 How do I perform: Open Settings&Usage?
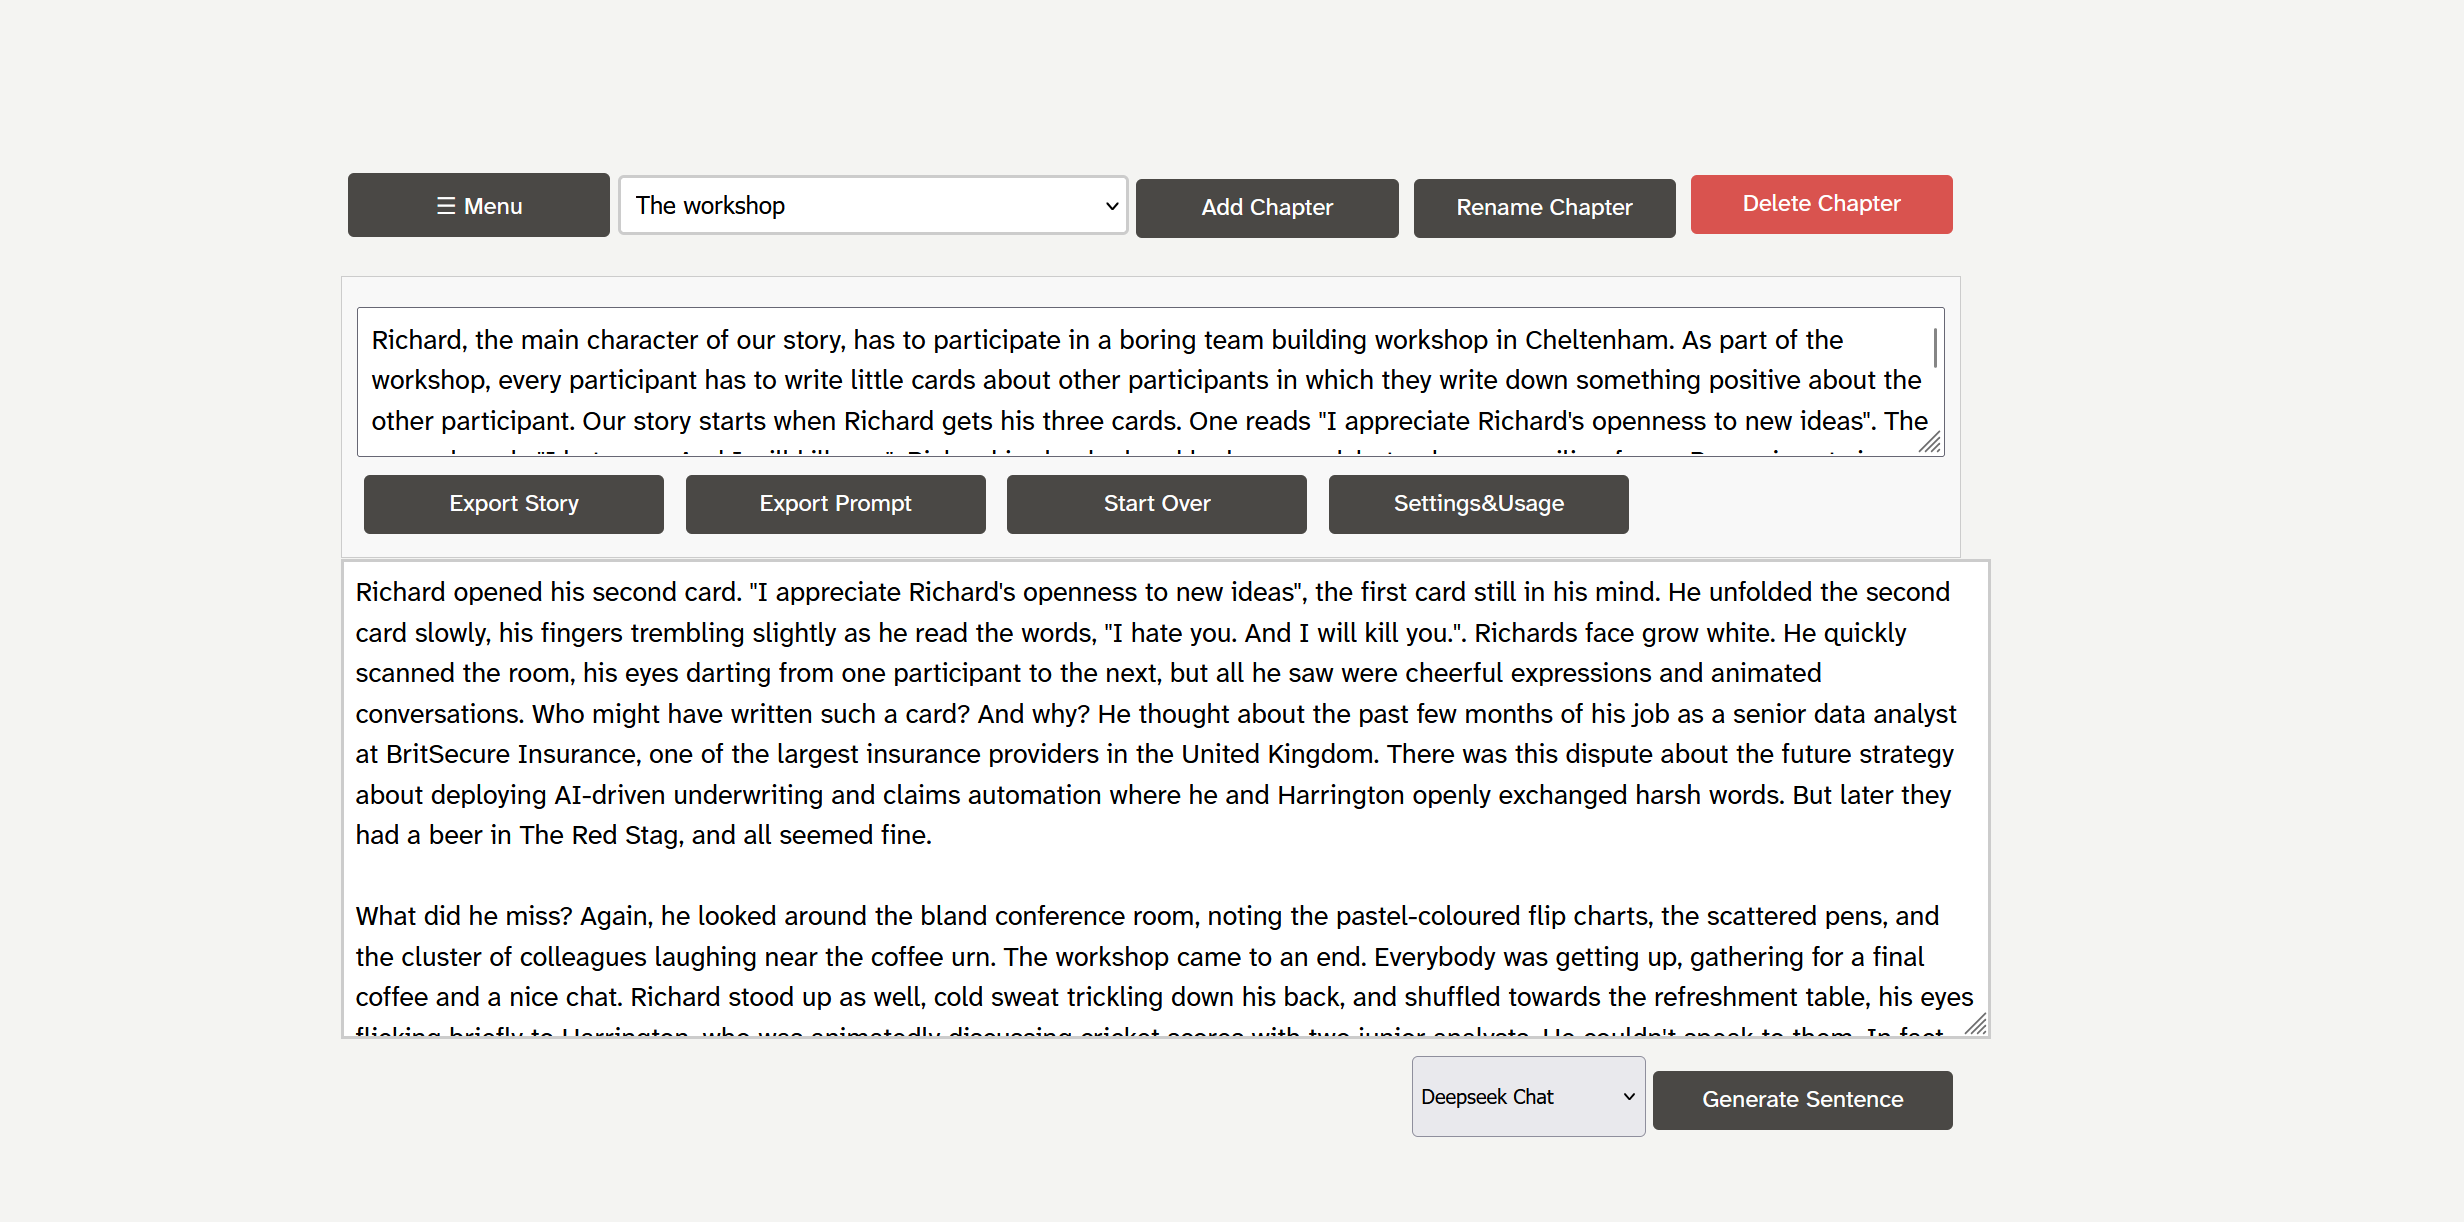click(x=1478, y=504)
